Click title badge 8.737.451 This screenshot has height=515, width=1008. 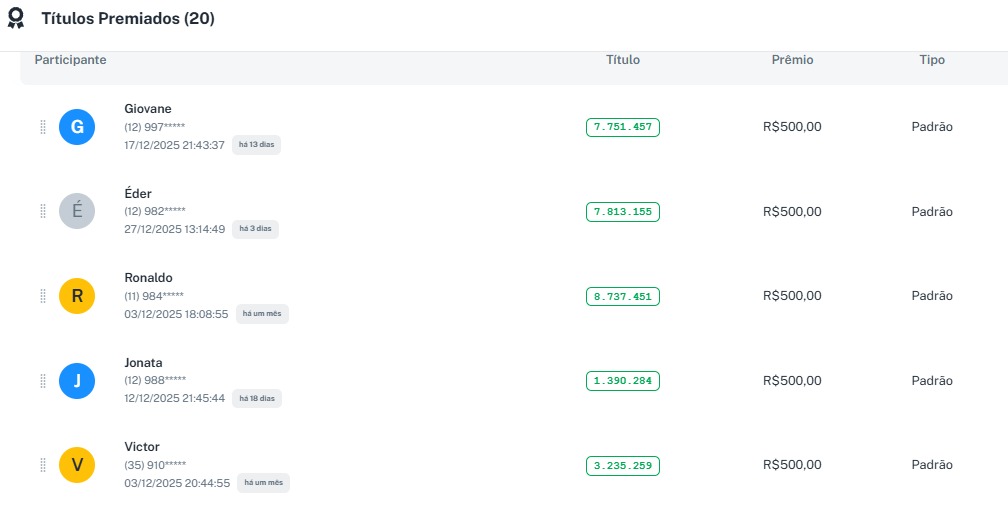click(622, 296)
